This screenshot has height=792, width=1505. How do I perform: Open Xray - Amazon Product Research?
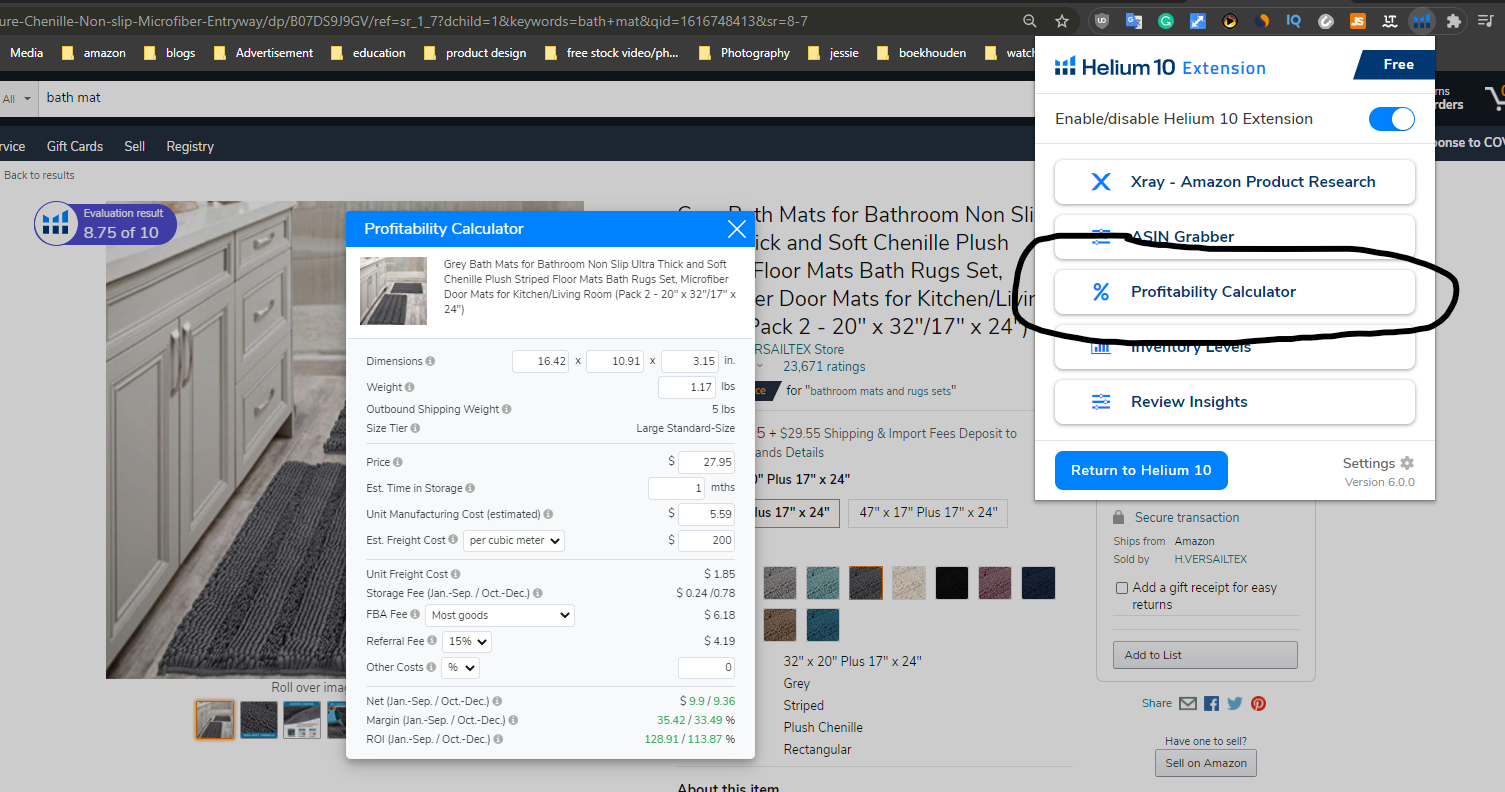[x=1235, y=182]
